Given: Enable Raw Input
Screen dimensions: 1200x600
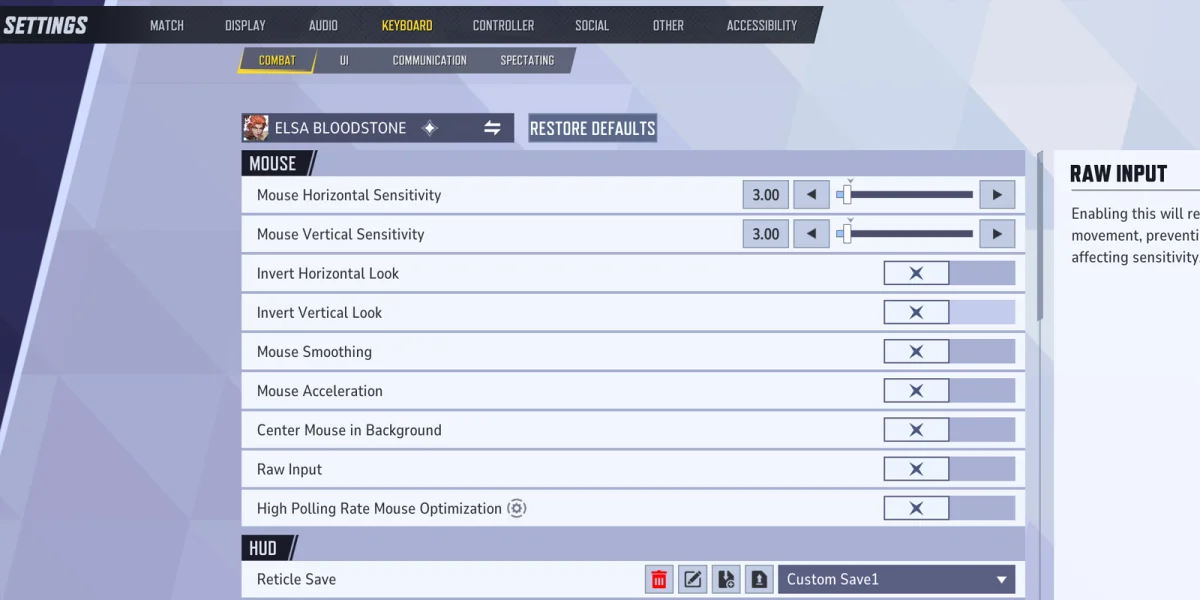Looking at the screenshot, I should (x=916, y=468).
